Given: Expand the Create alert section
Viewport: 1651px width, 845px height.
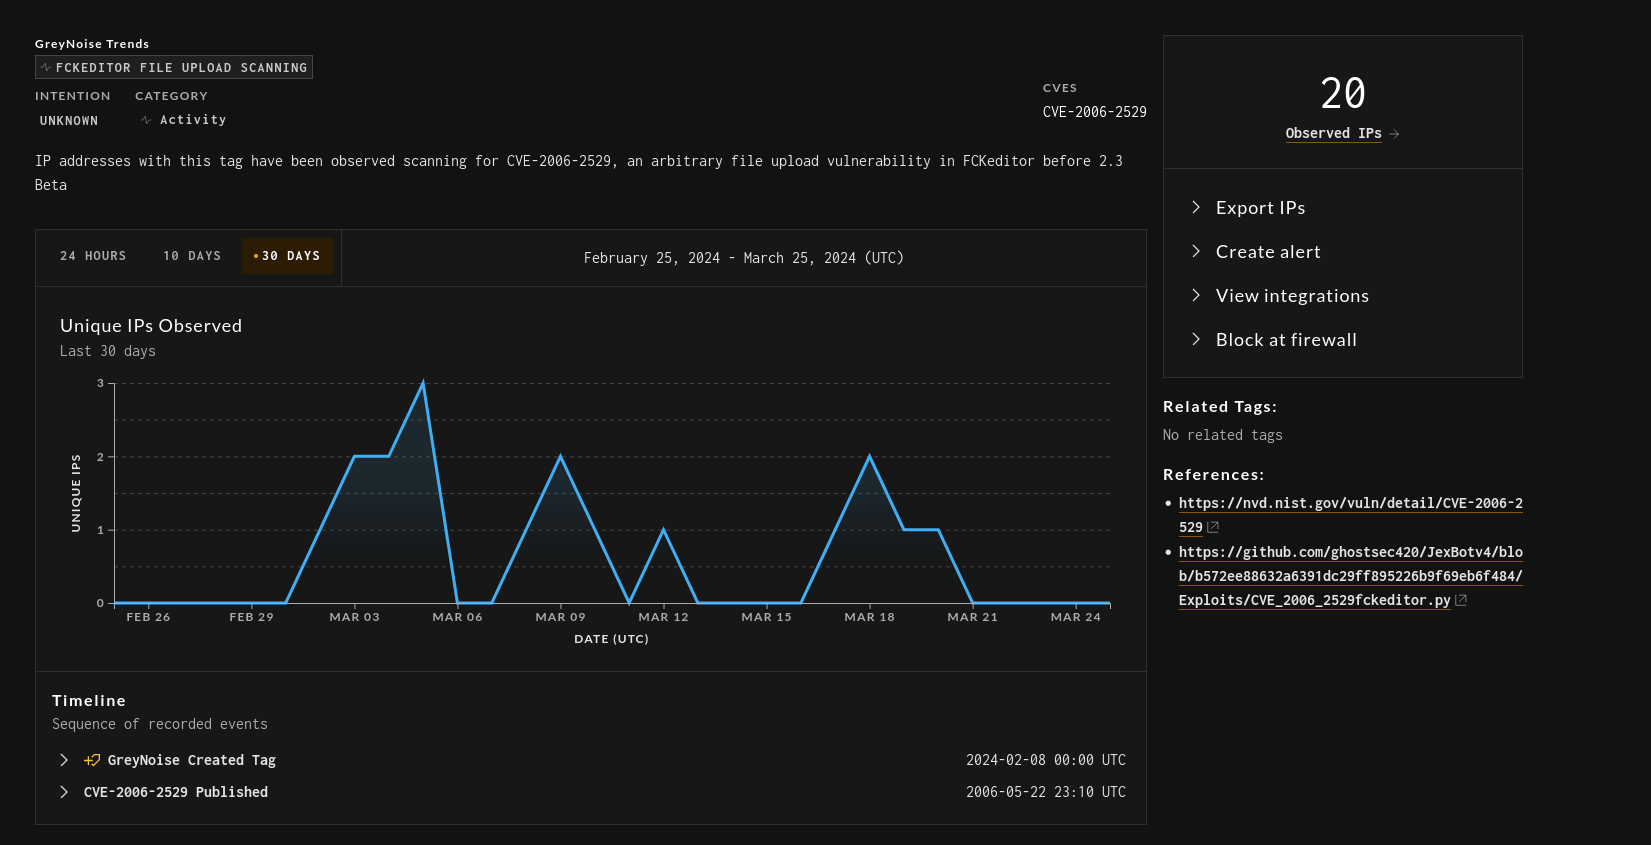Looking at the screenshot, I should click(1267, 252).
